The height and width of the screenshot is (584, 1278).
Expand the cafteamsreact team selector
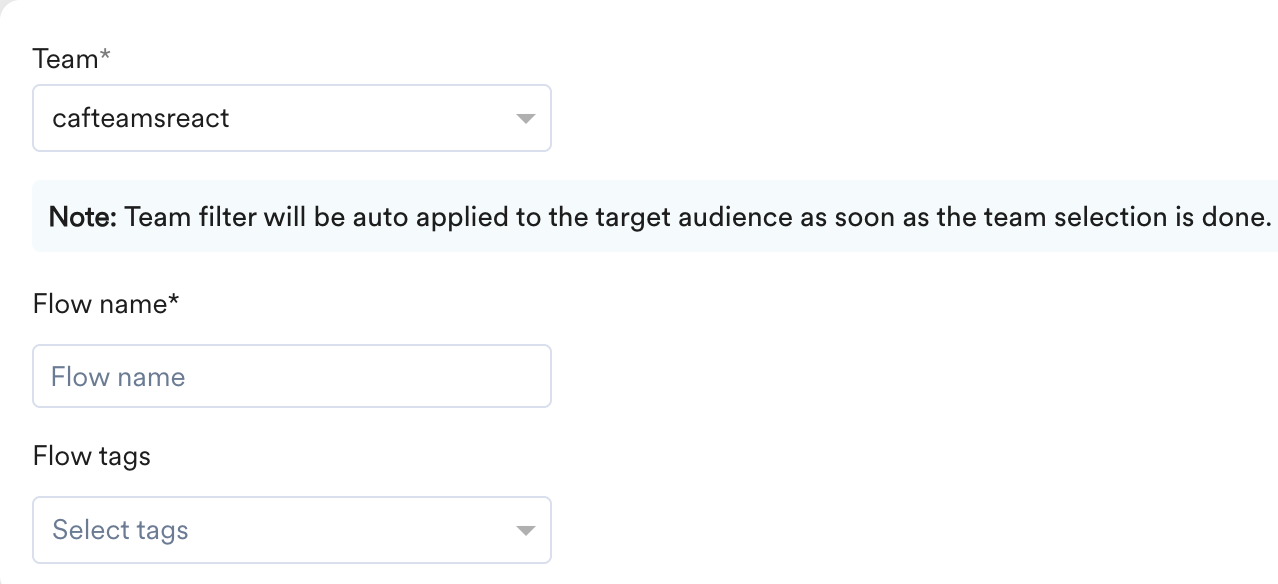[292, 118]
